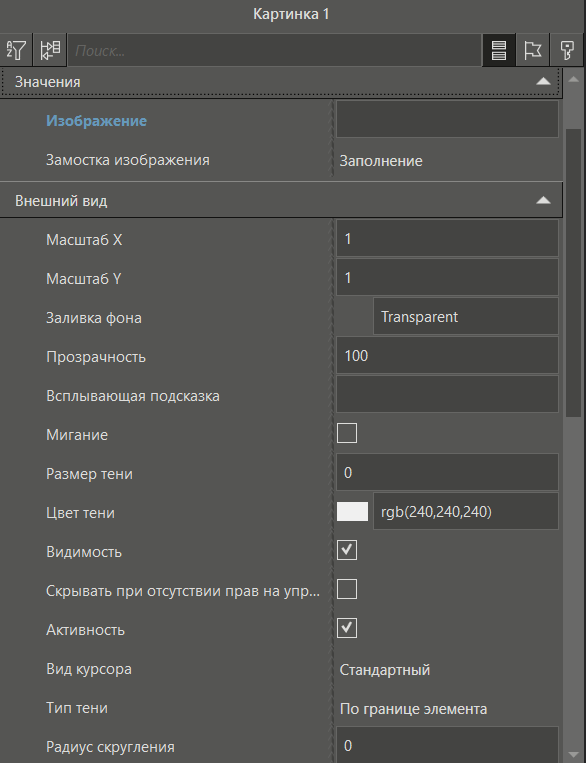Uncheck the Активность checkbox
The height and width of the screenshot is (763, 586).
(347, 628)
